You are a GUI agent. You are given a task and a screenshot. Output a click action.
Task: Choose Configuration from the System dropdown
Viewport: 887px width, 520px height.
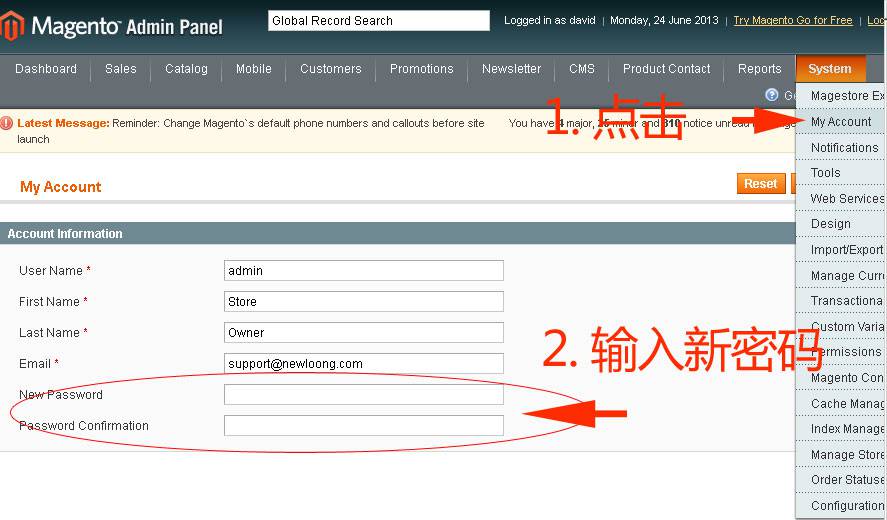[x=847, y=506]
